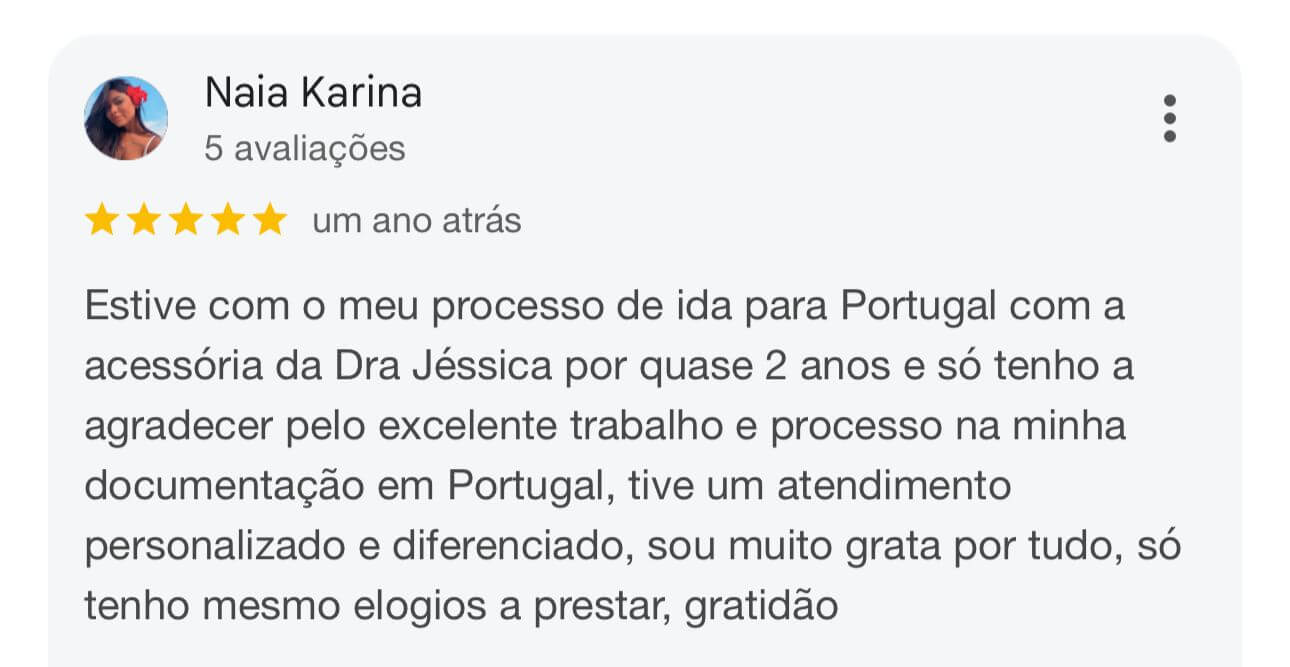The width and height of the screenshot is (1290, 667).
Task: Click the second yellow rating star
Action: (143, 220)
